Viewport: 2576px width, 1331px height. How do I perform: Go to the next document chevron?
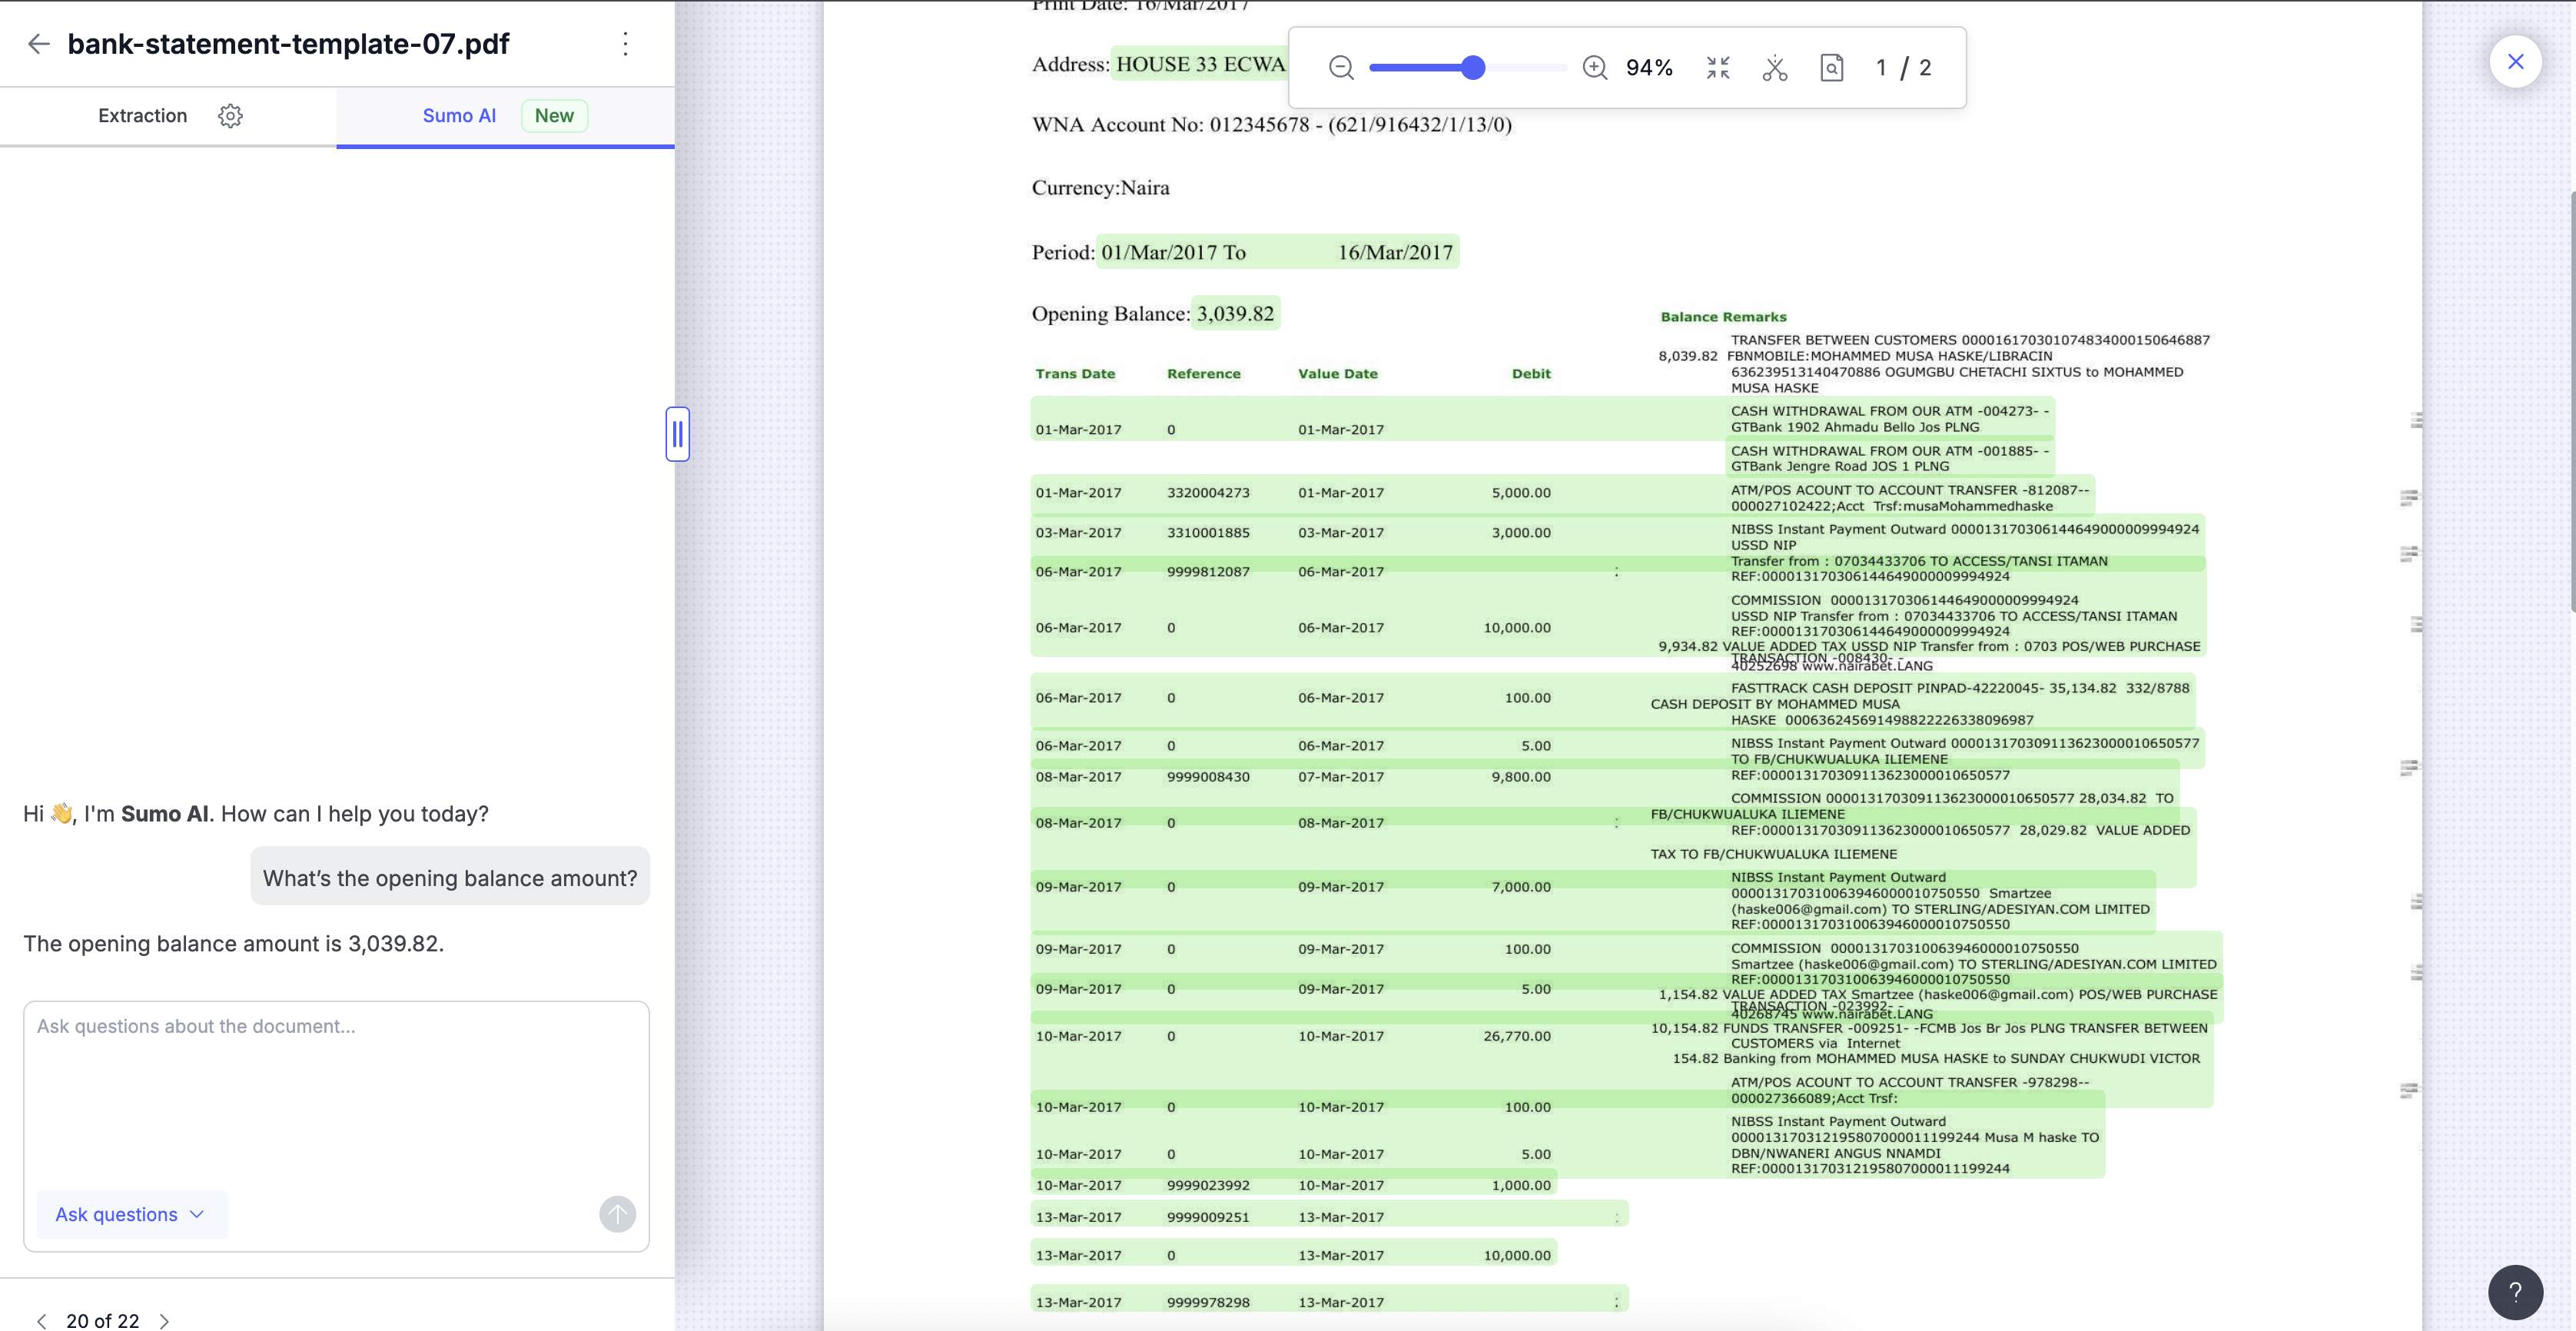[165, 1321]
